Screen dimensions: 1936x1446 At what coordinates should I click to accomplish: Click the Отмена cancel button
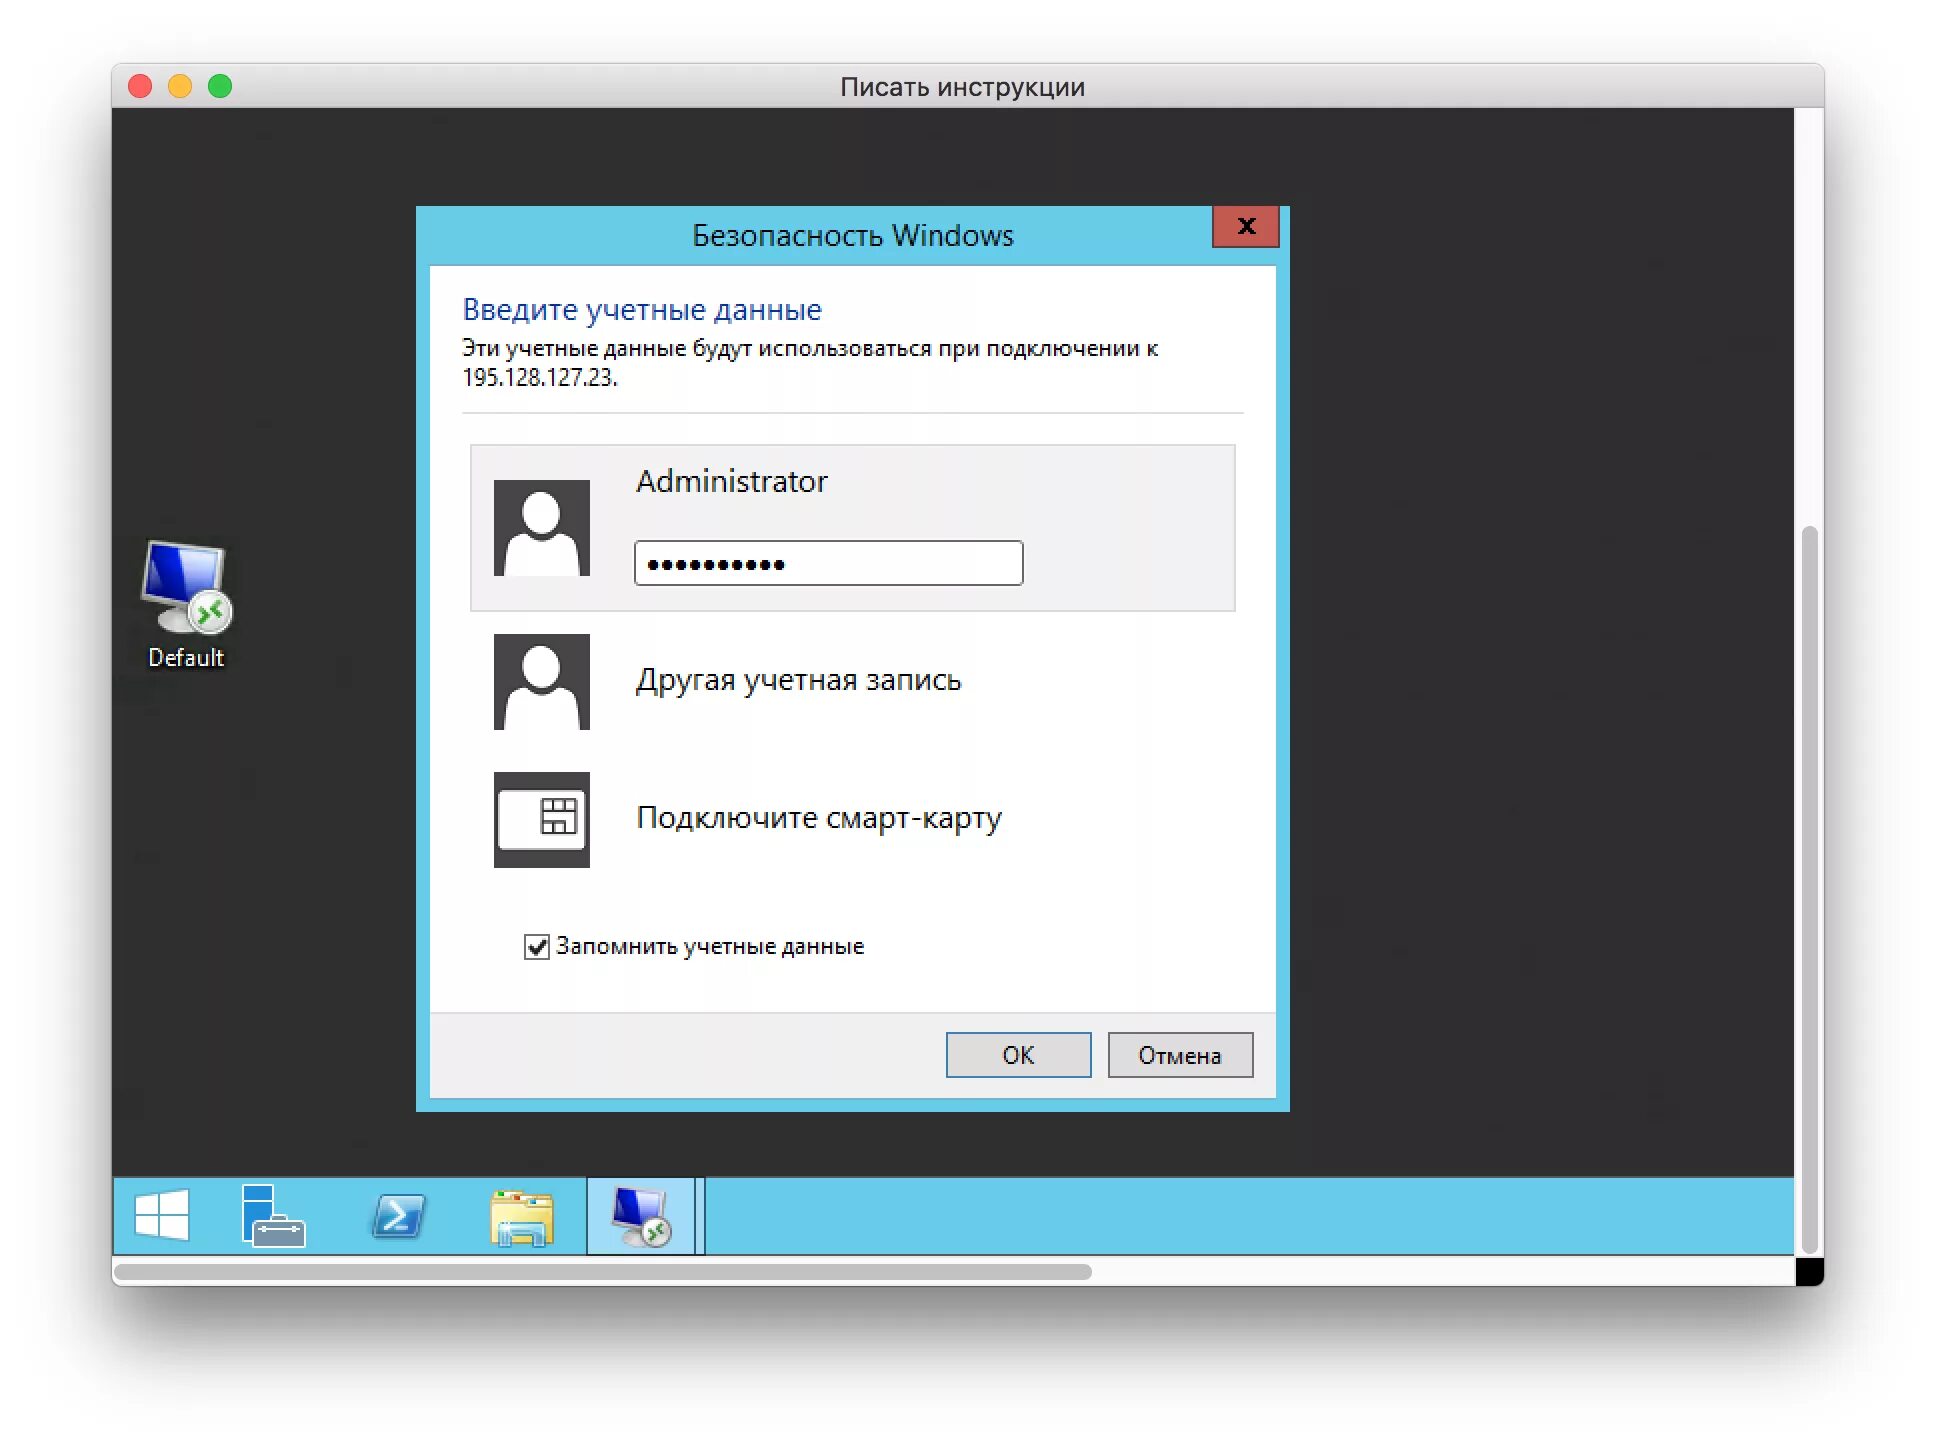(x=1180, y=1055)
